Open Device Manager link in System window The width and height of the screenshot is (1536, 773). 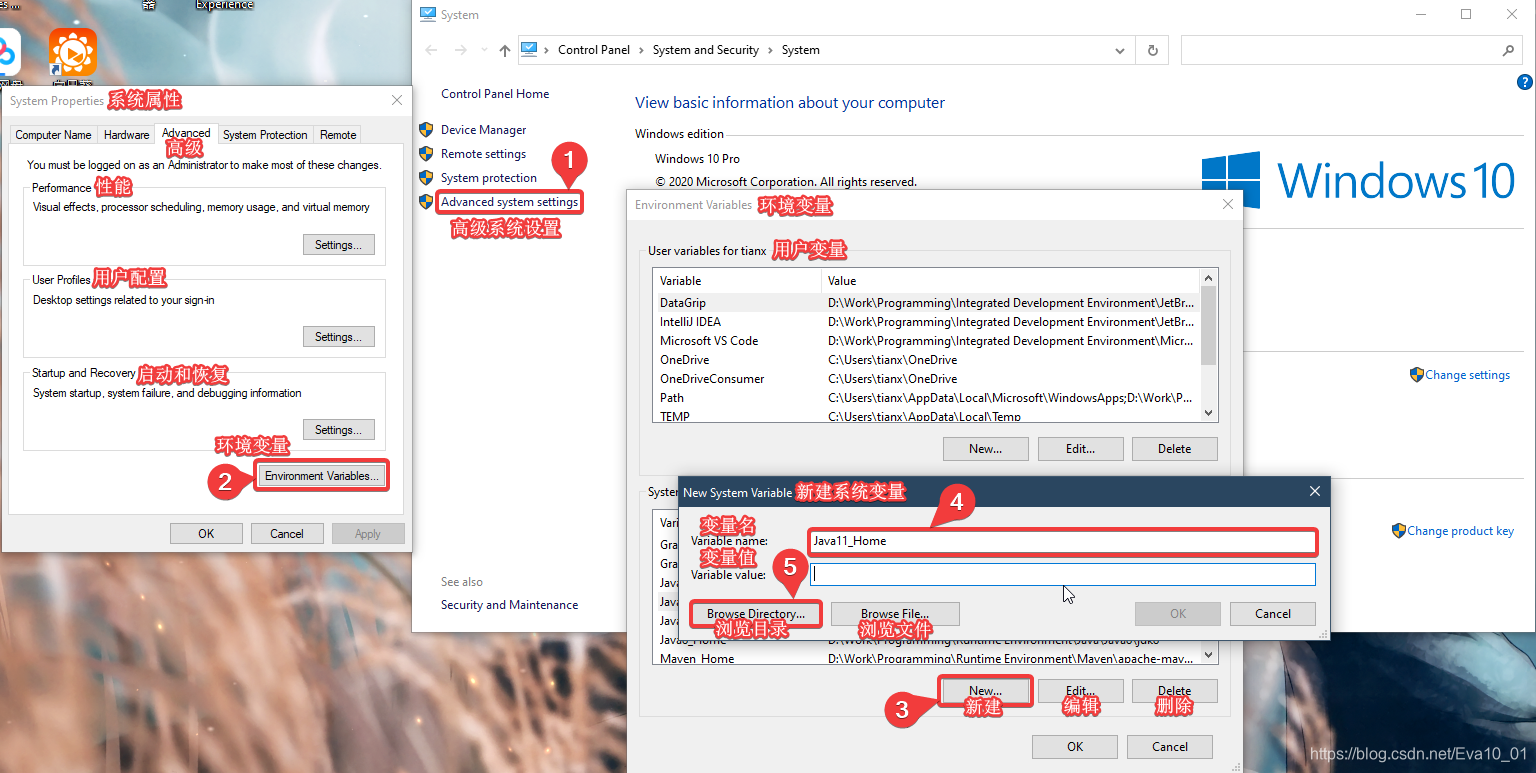483,130
